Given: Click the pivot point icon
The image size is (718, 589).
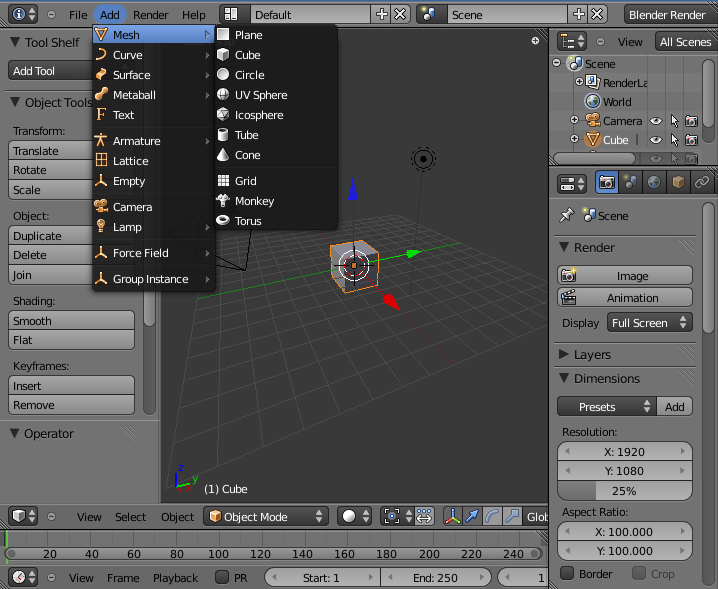Looking at the screenshot, I should [397, 516].
